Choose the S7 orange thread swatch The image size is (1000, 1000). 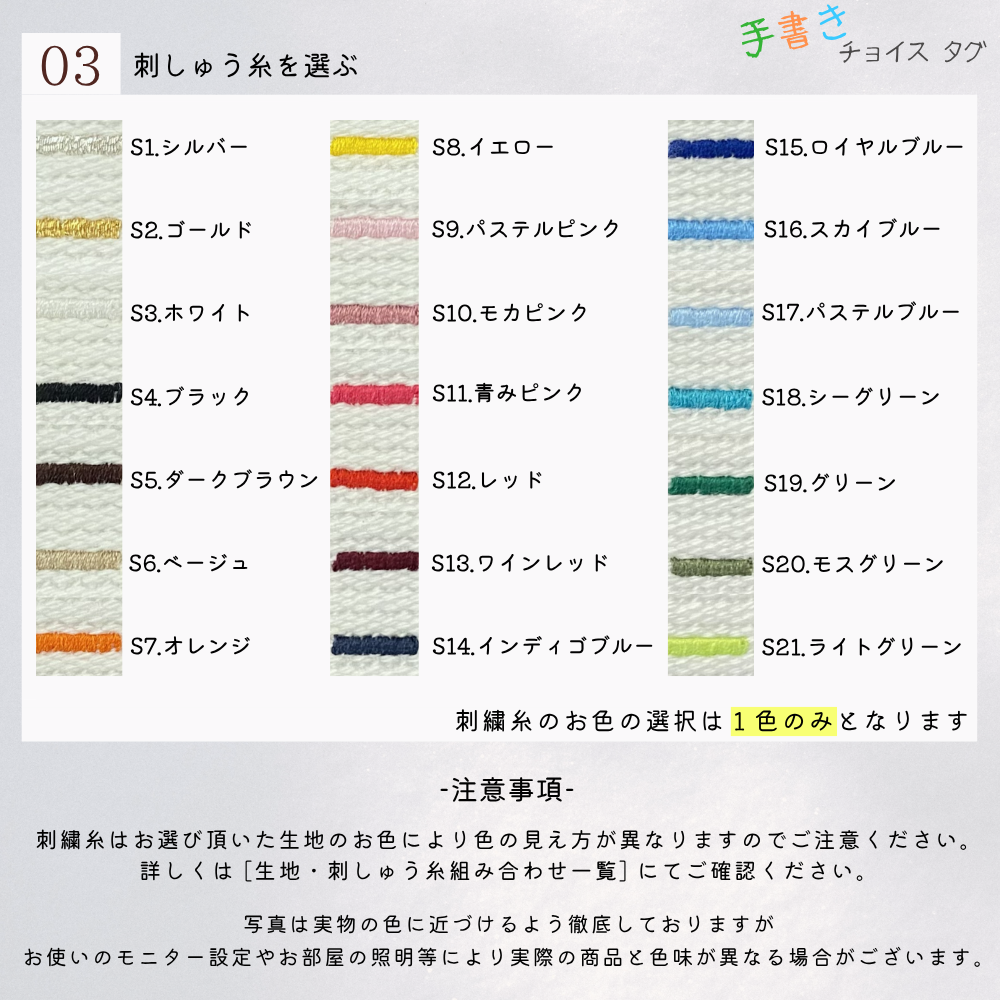click(78, 643)
